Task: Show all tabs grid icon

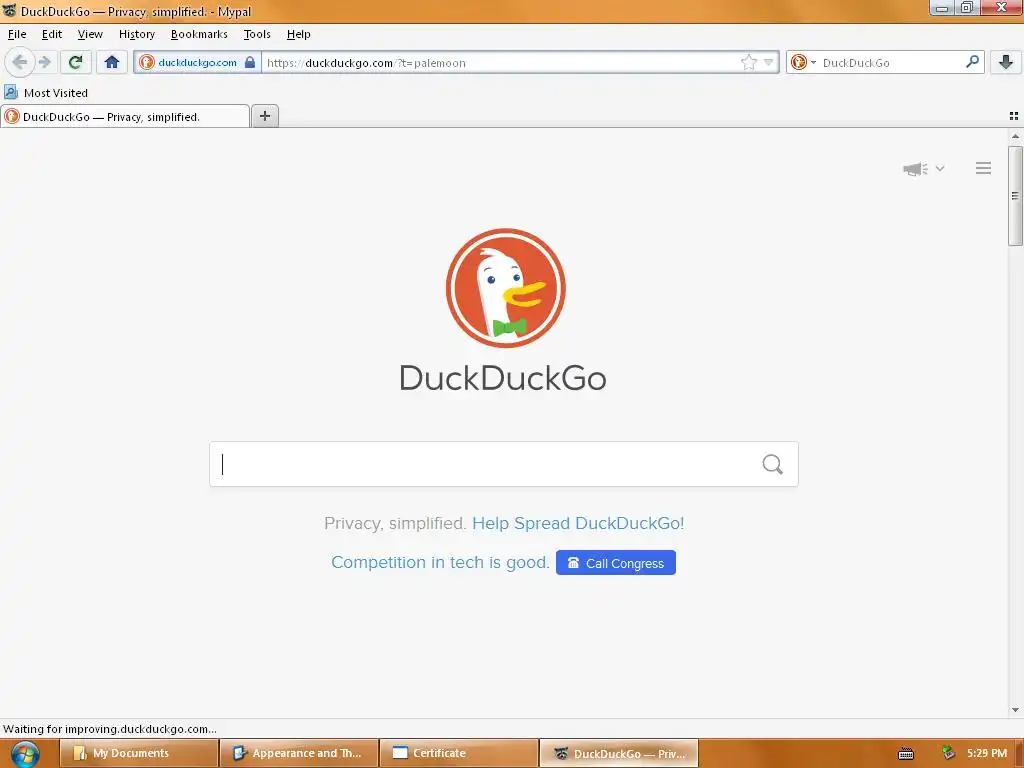Action: coord(1014,116)
